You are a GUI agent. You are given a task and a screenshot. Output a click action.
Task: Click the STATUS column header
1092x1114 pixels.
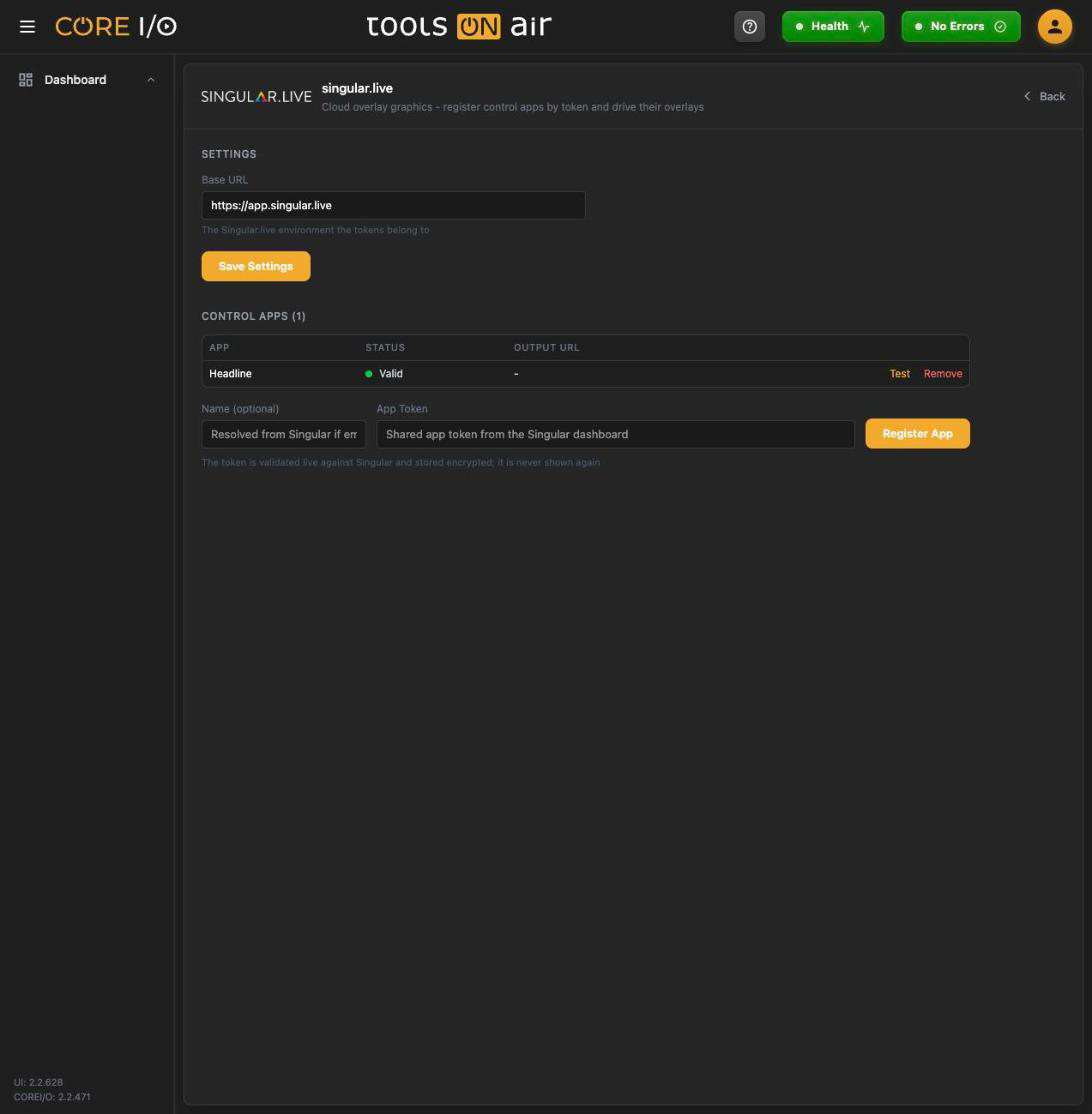pyautogui.click(x=385, y=347)
